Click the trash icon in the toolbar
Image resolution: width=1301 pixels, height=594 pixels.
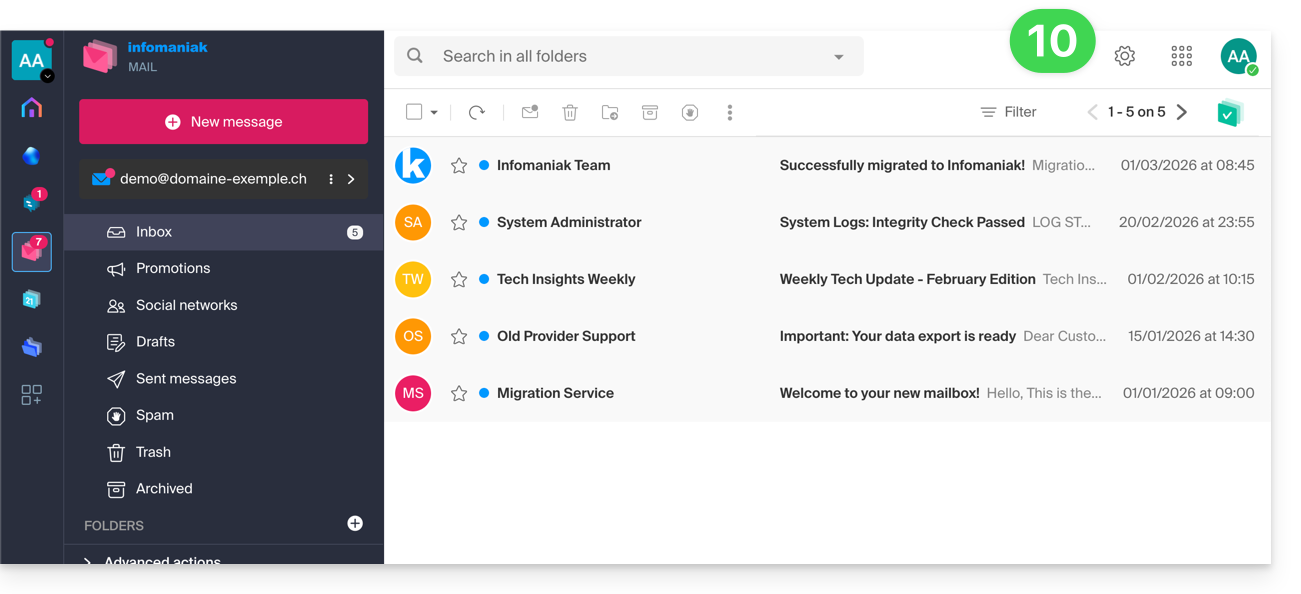tap(570, 113)
